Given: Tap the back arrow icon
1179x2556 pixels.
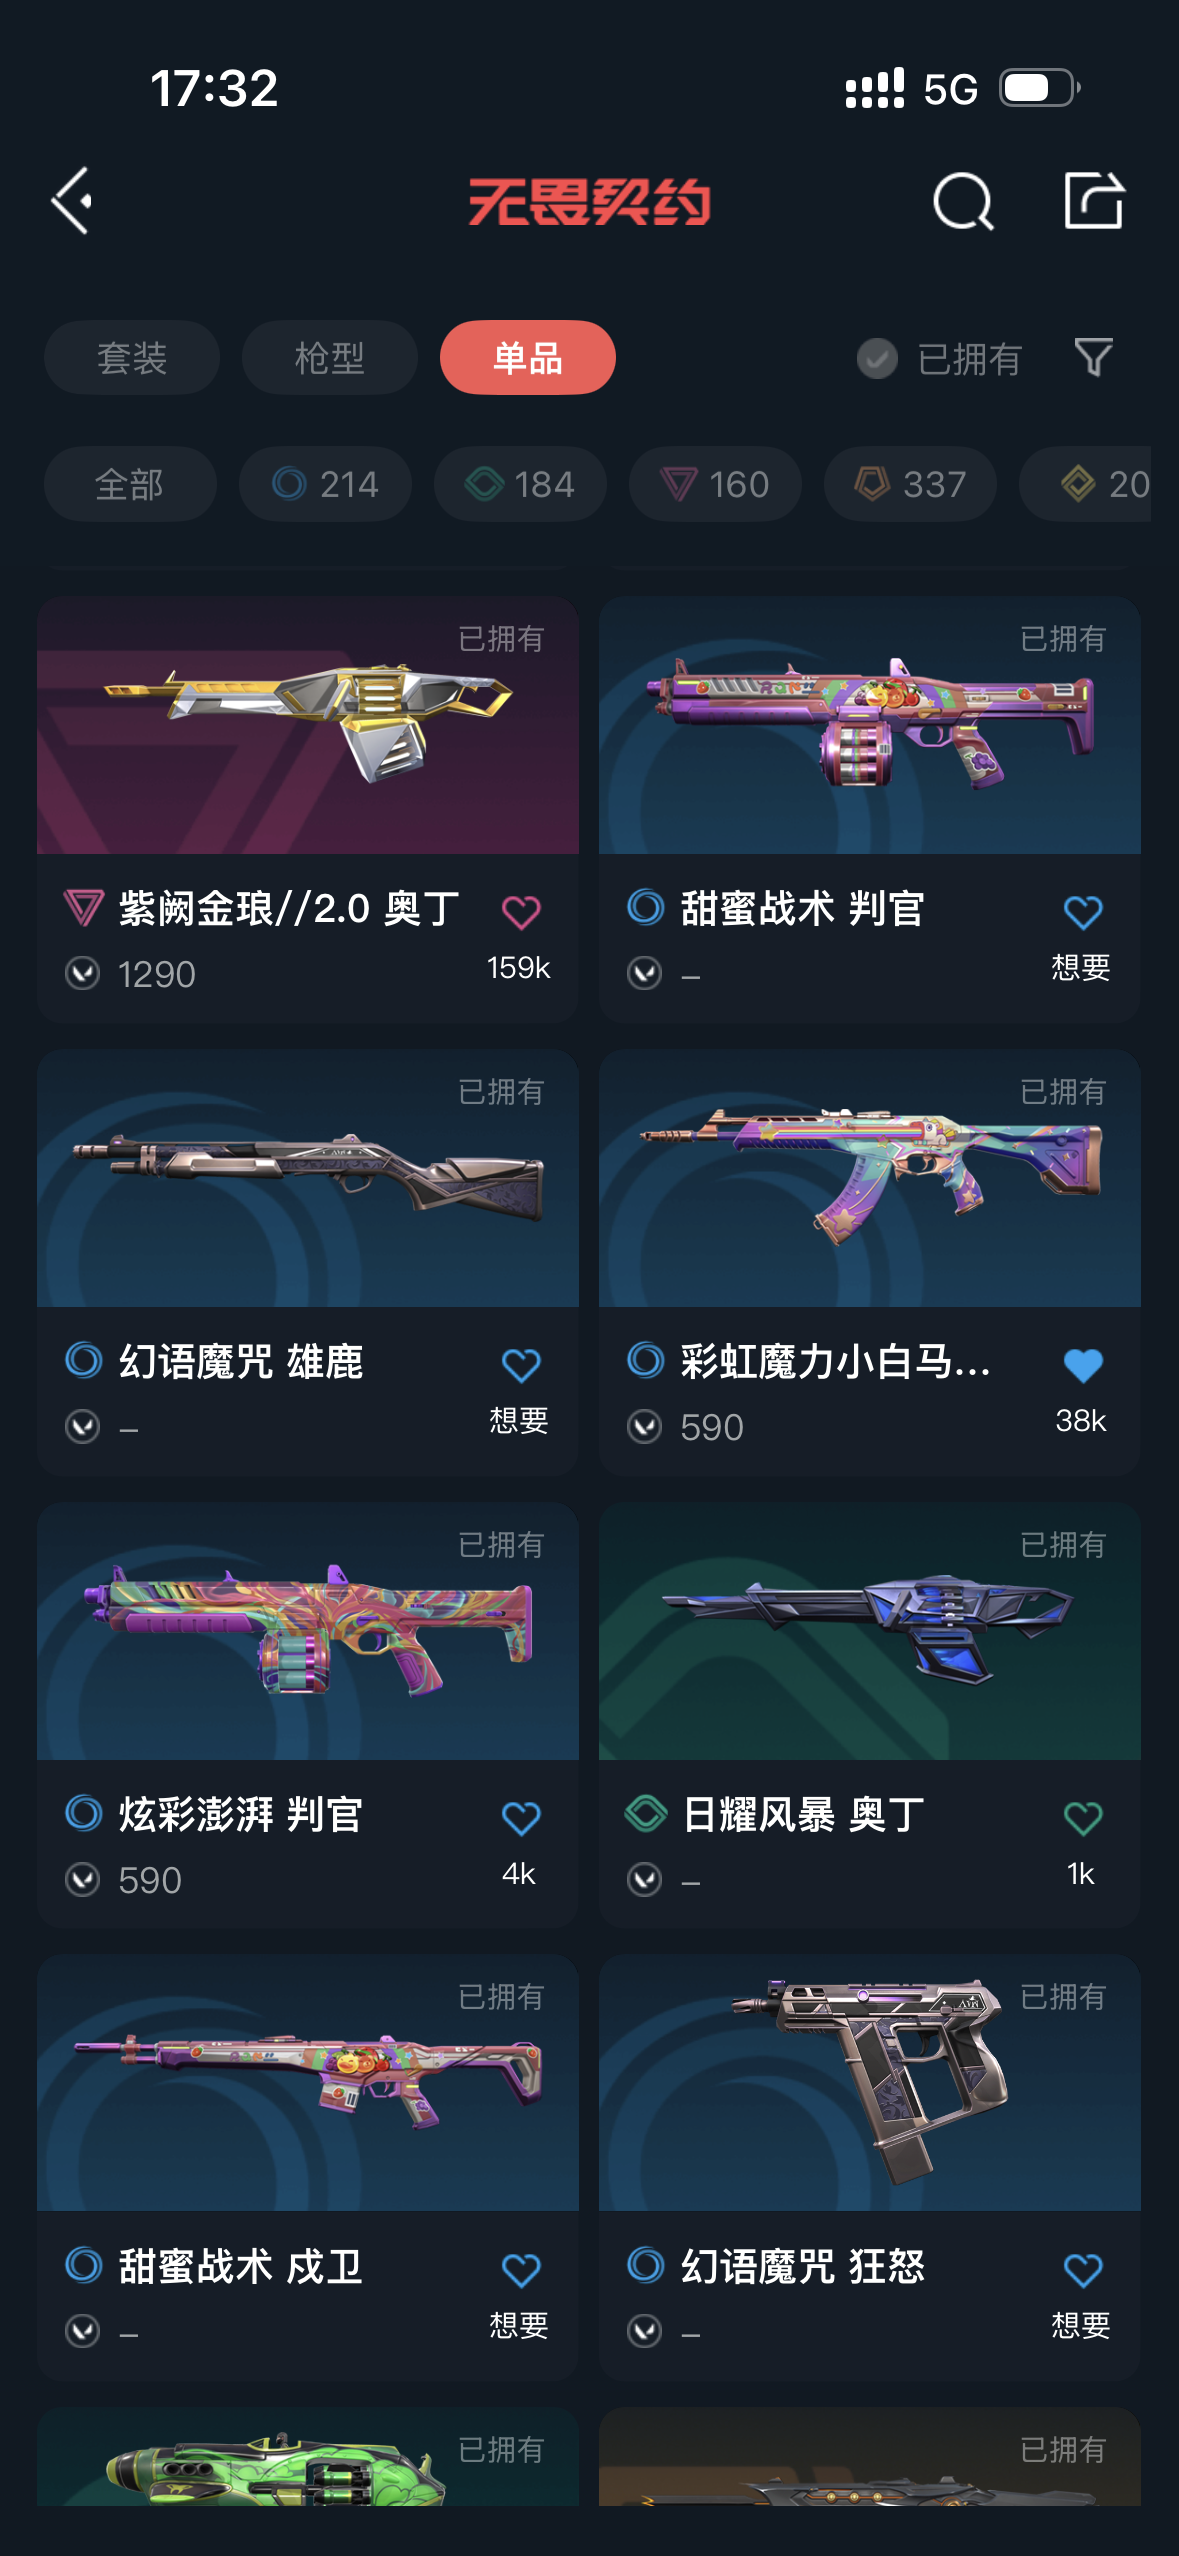Looking at the screenshot, I should 72,201.
